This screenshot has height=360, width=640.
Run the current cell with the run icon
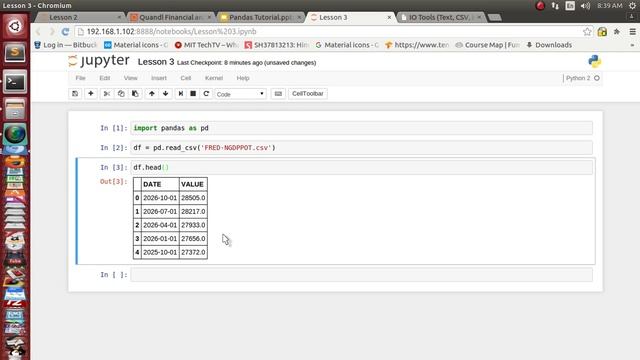(x=180, y=93)
